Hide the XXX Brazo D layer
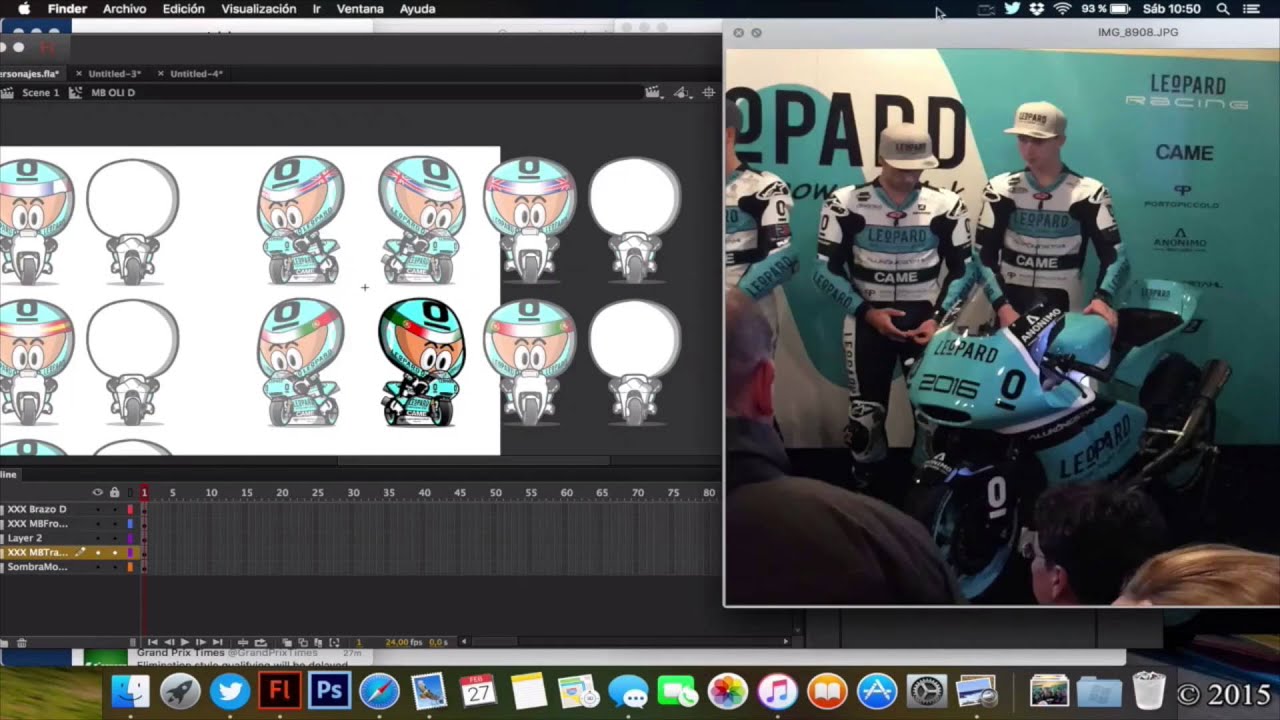This screenshot has height=720, width=1280. pyautogui.click(x=98, y=509)
